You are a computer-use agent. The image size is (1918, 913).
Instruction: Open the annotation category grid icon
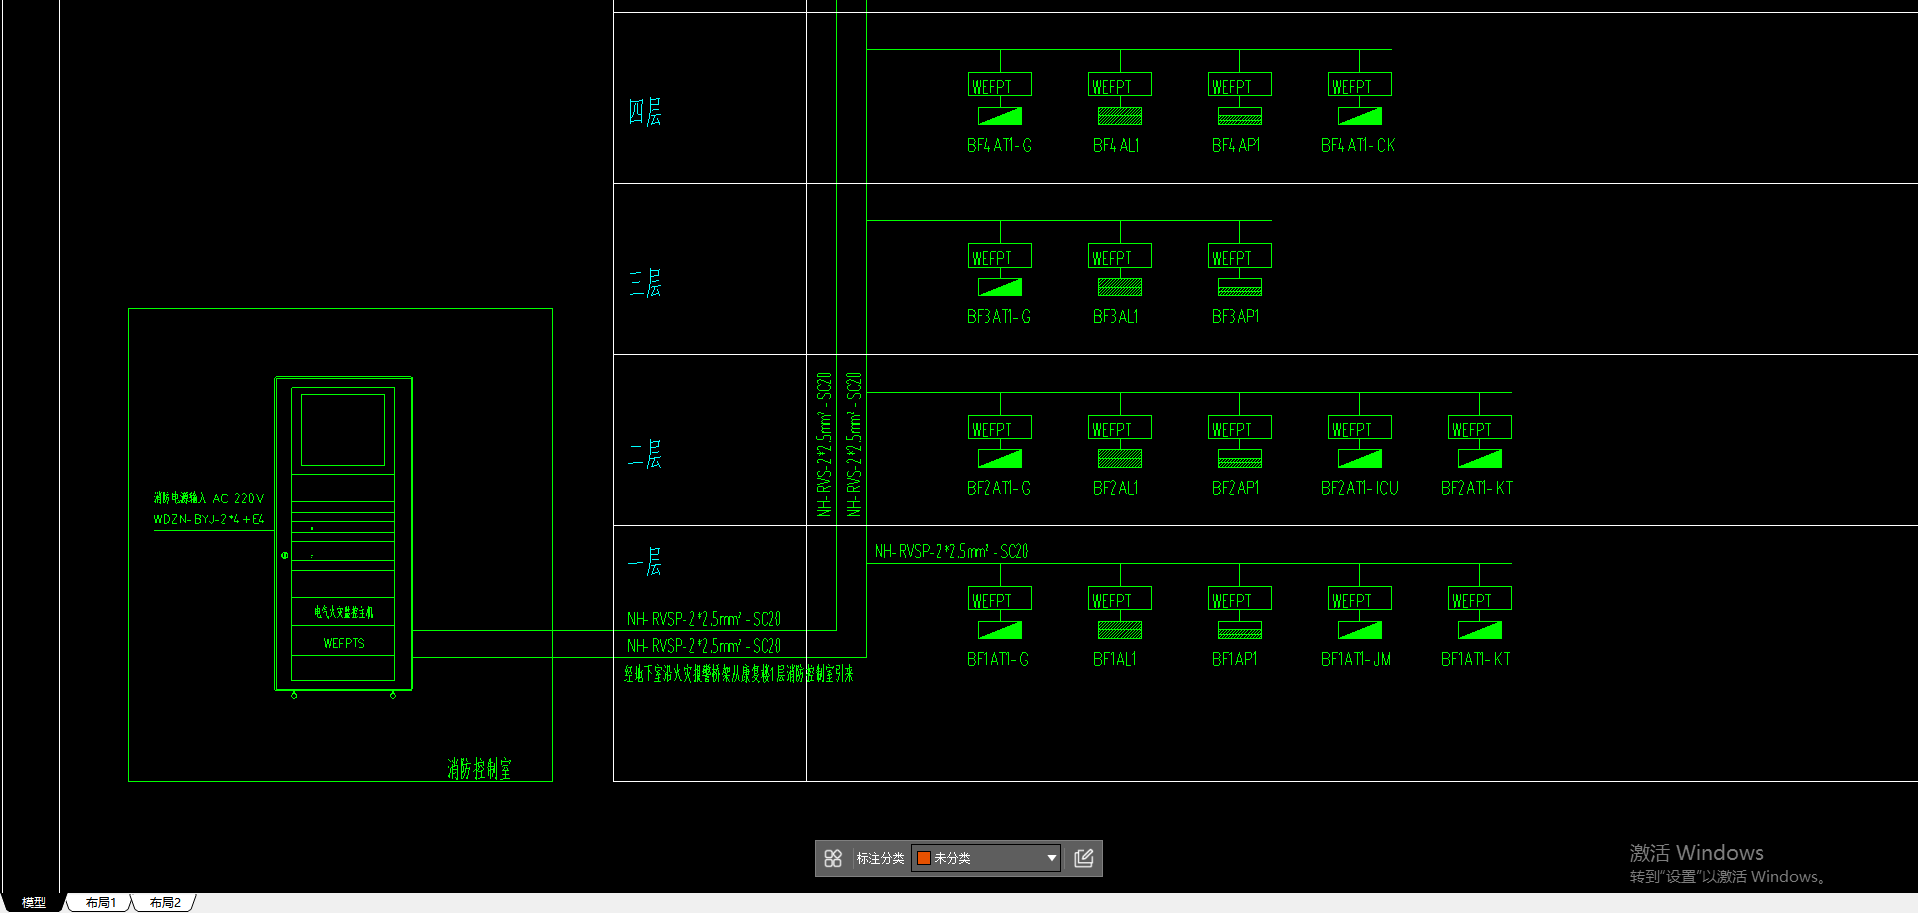[833, 858]
